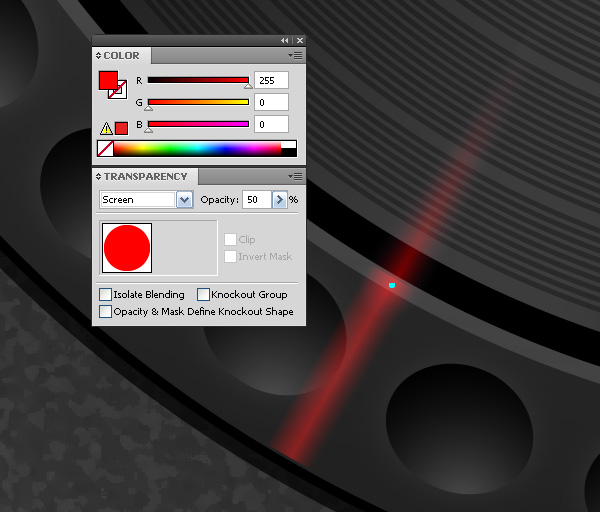Click the B slider triangle handle

[x=148, y=130]
